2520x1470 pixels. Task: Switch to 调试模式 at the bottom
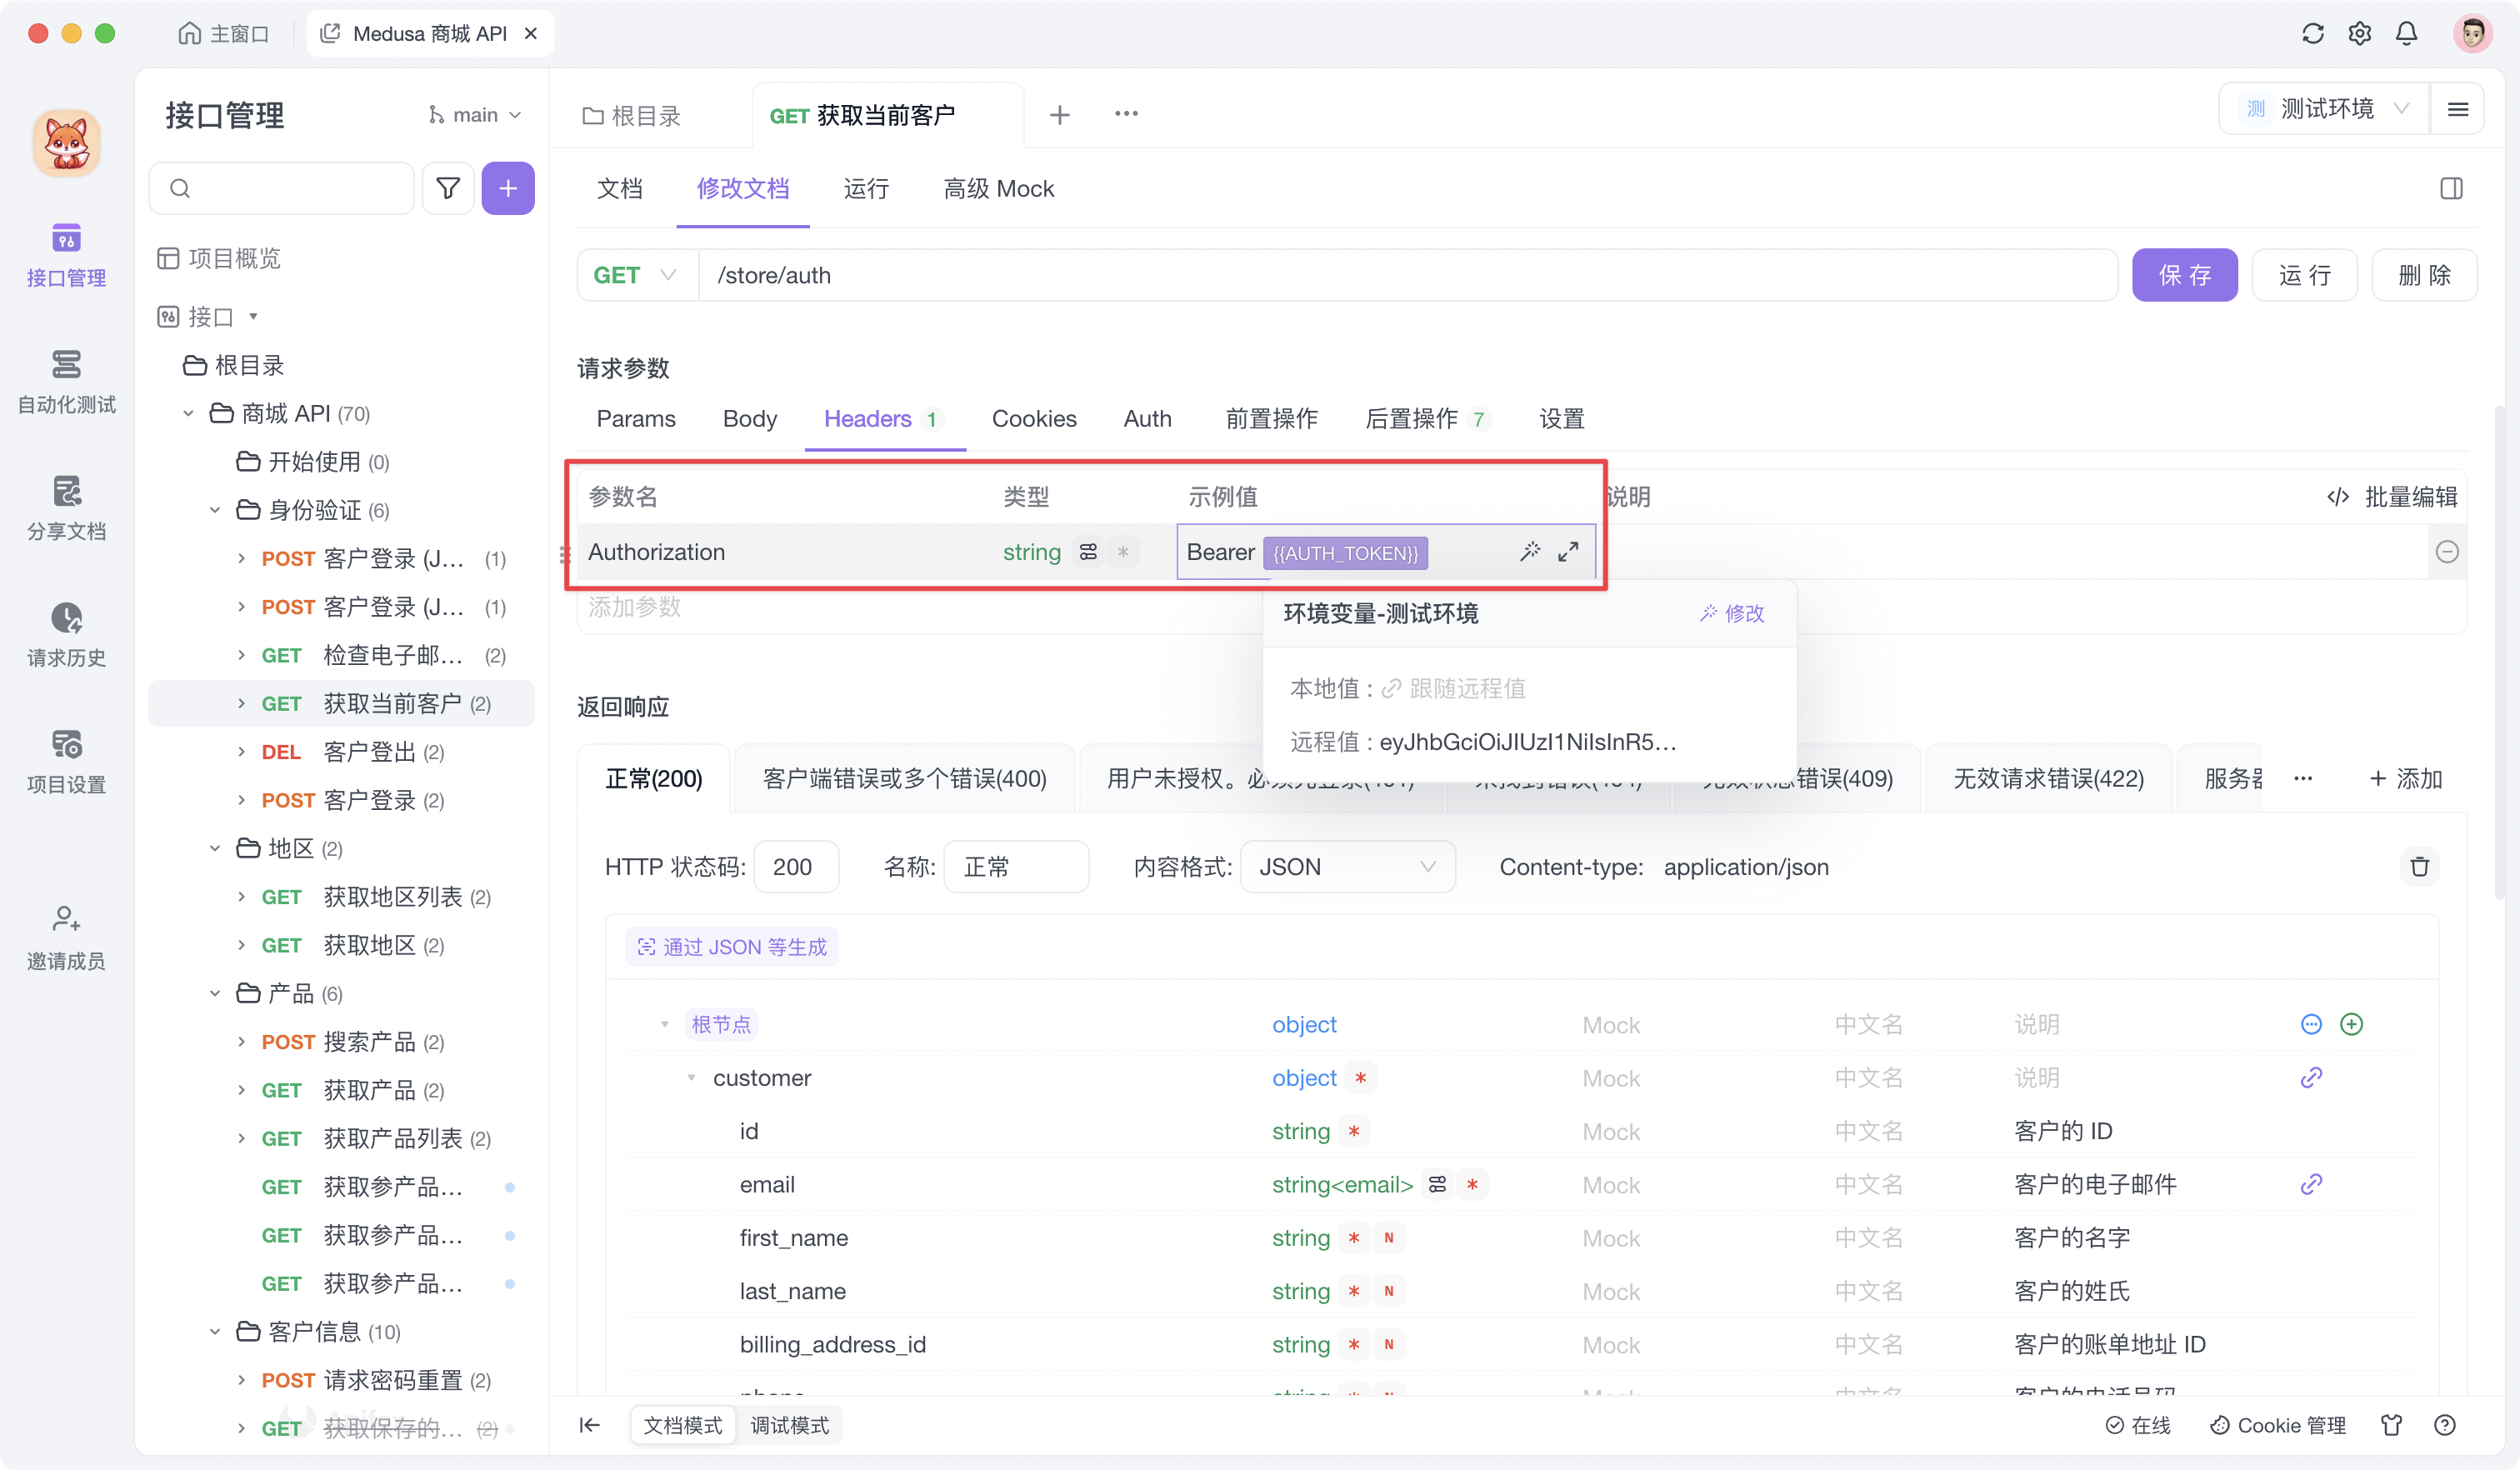[789, 1424]
